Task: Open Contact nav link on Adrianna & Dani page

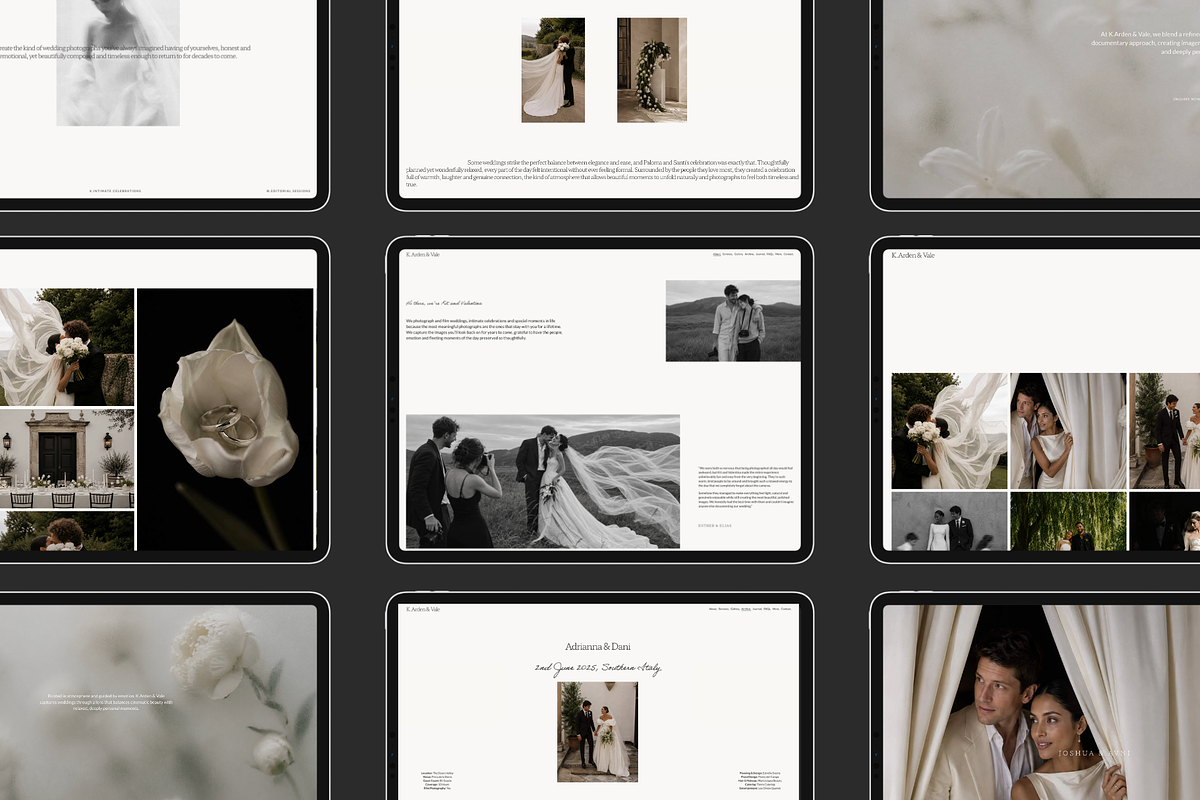Action: (786, 609)
